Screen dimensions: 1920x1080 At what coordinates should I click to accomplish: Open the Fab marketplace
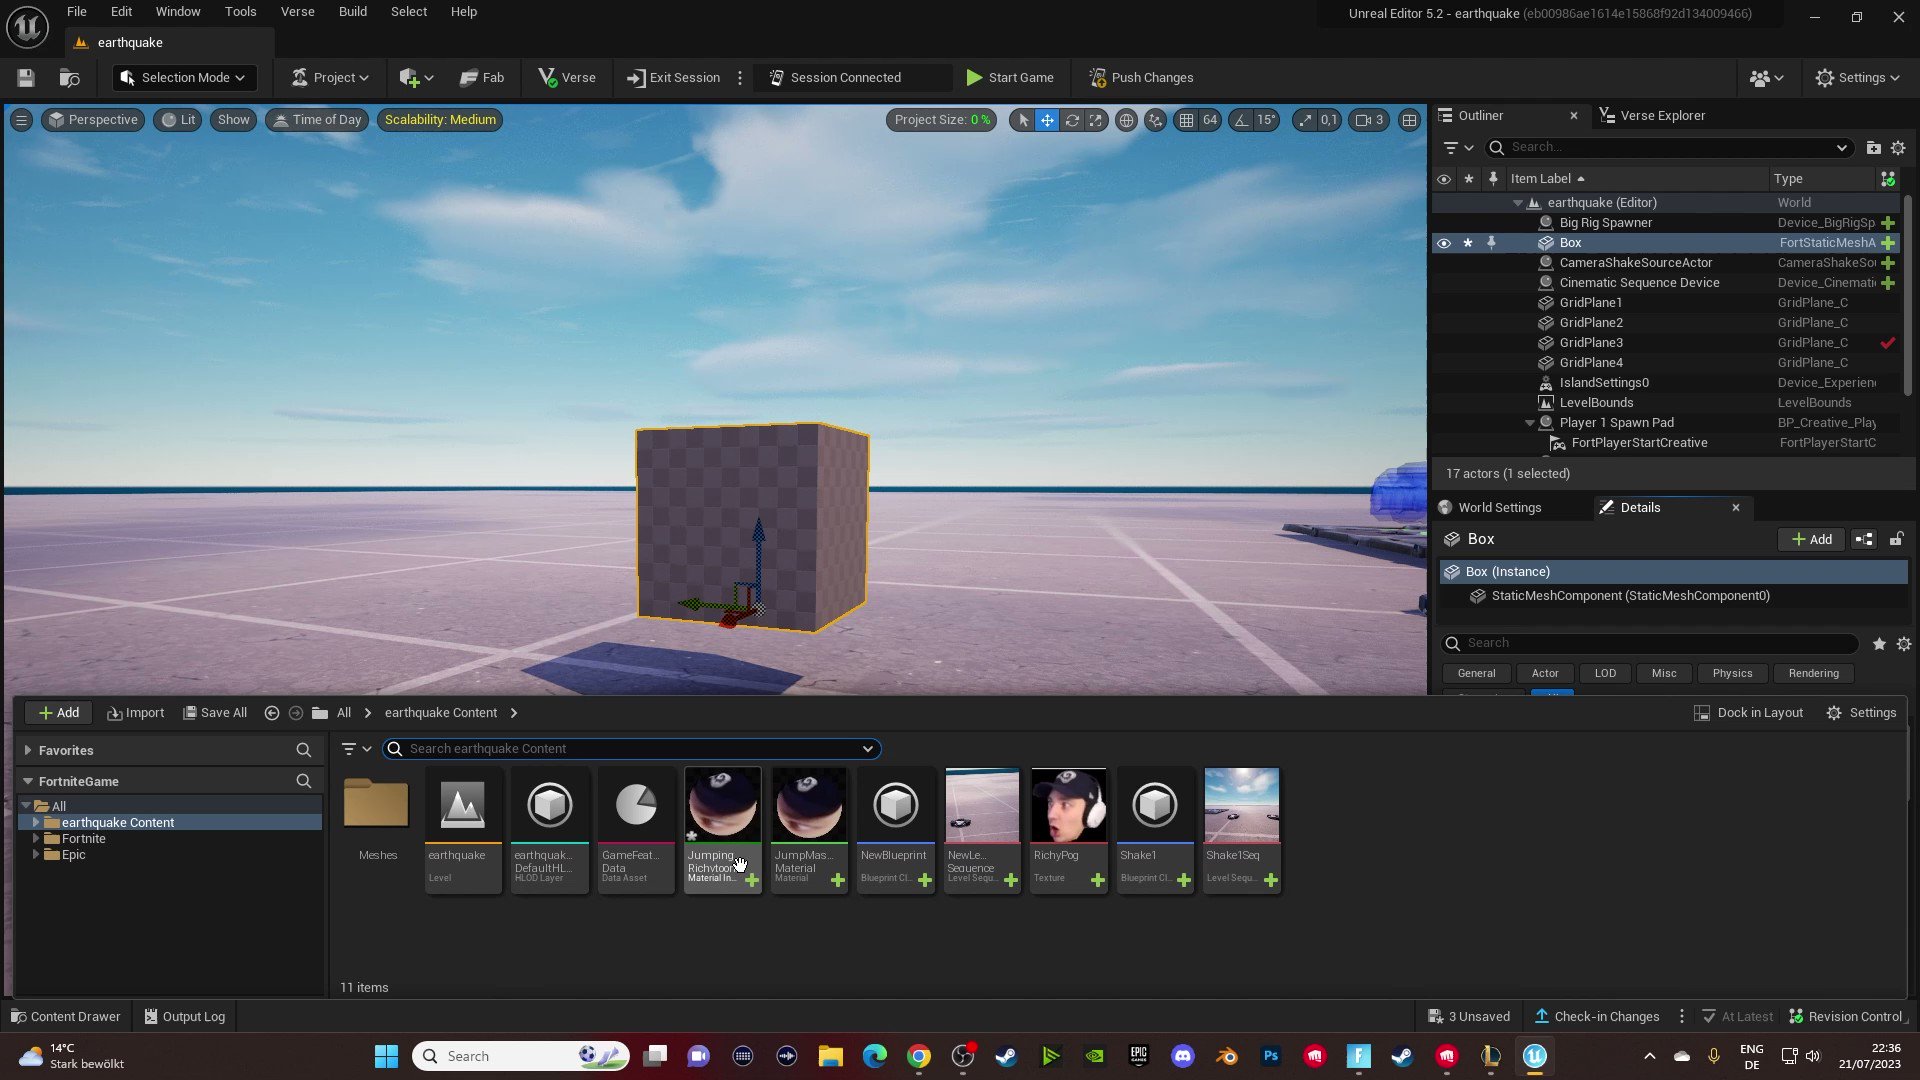click(482, 77)
